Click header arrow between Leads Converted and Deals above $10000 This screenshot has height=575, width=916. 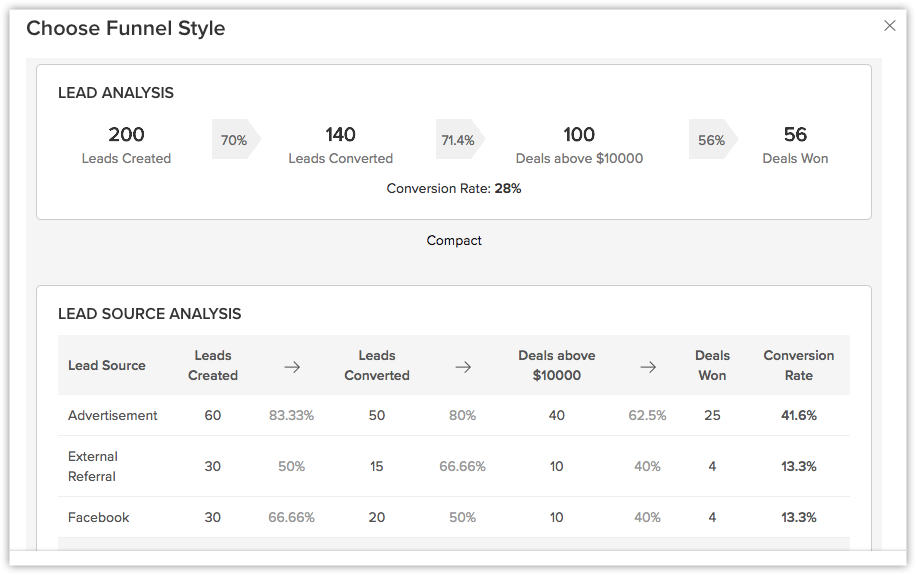(463, 367)
